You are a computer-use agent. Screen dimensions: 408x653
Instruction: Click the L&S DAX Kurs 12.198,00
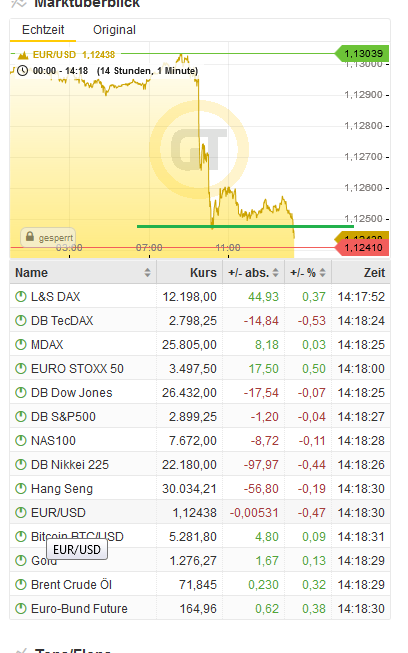189,297
